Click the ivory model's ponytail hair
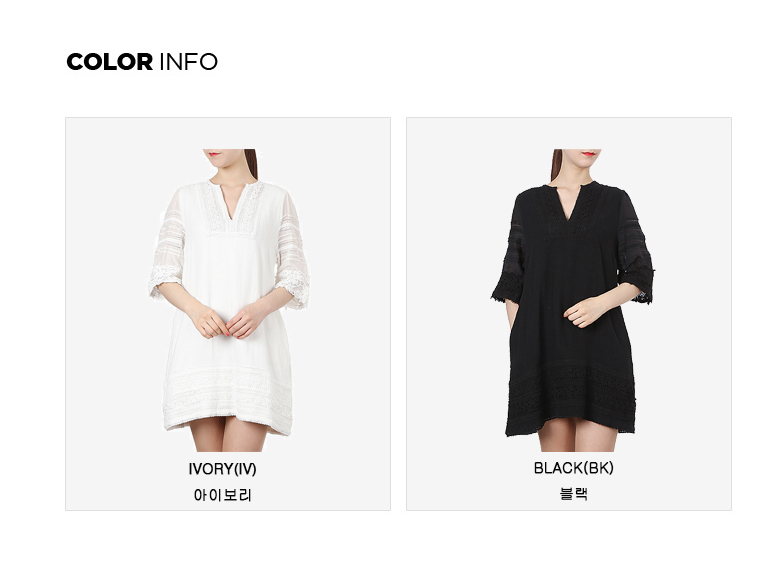 251,164
